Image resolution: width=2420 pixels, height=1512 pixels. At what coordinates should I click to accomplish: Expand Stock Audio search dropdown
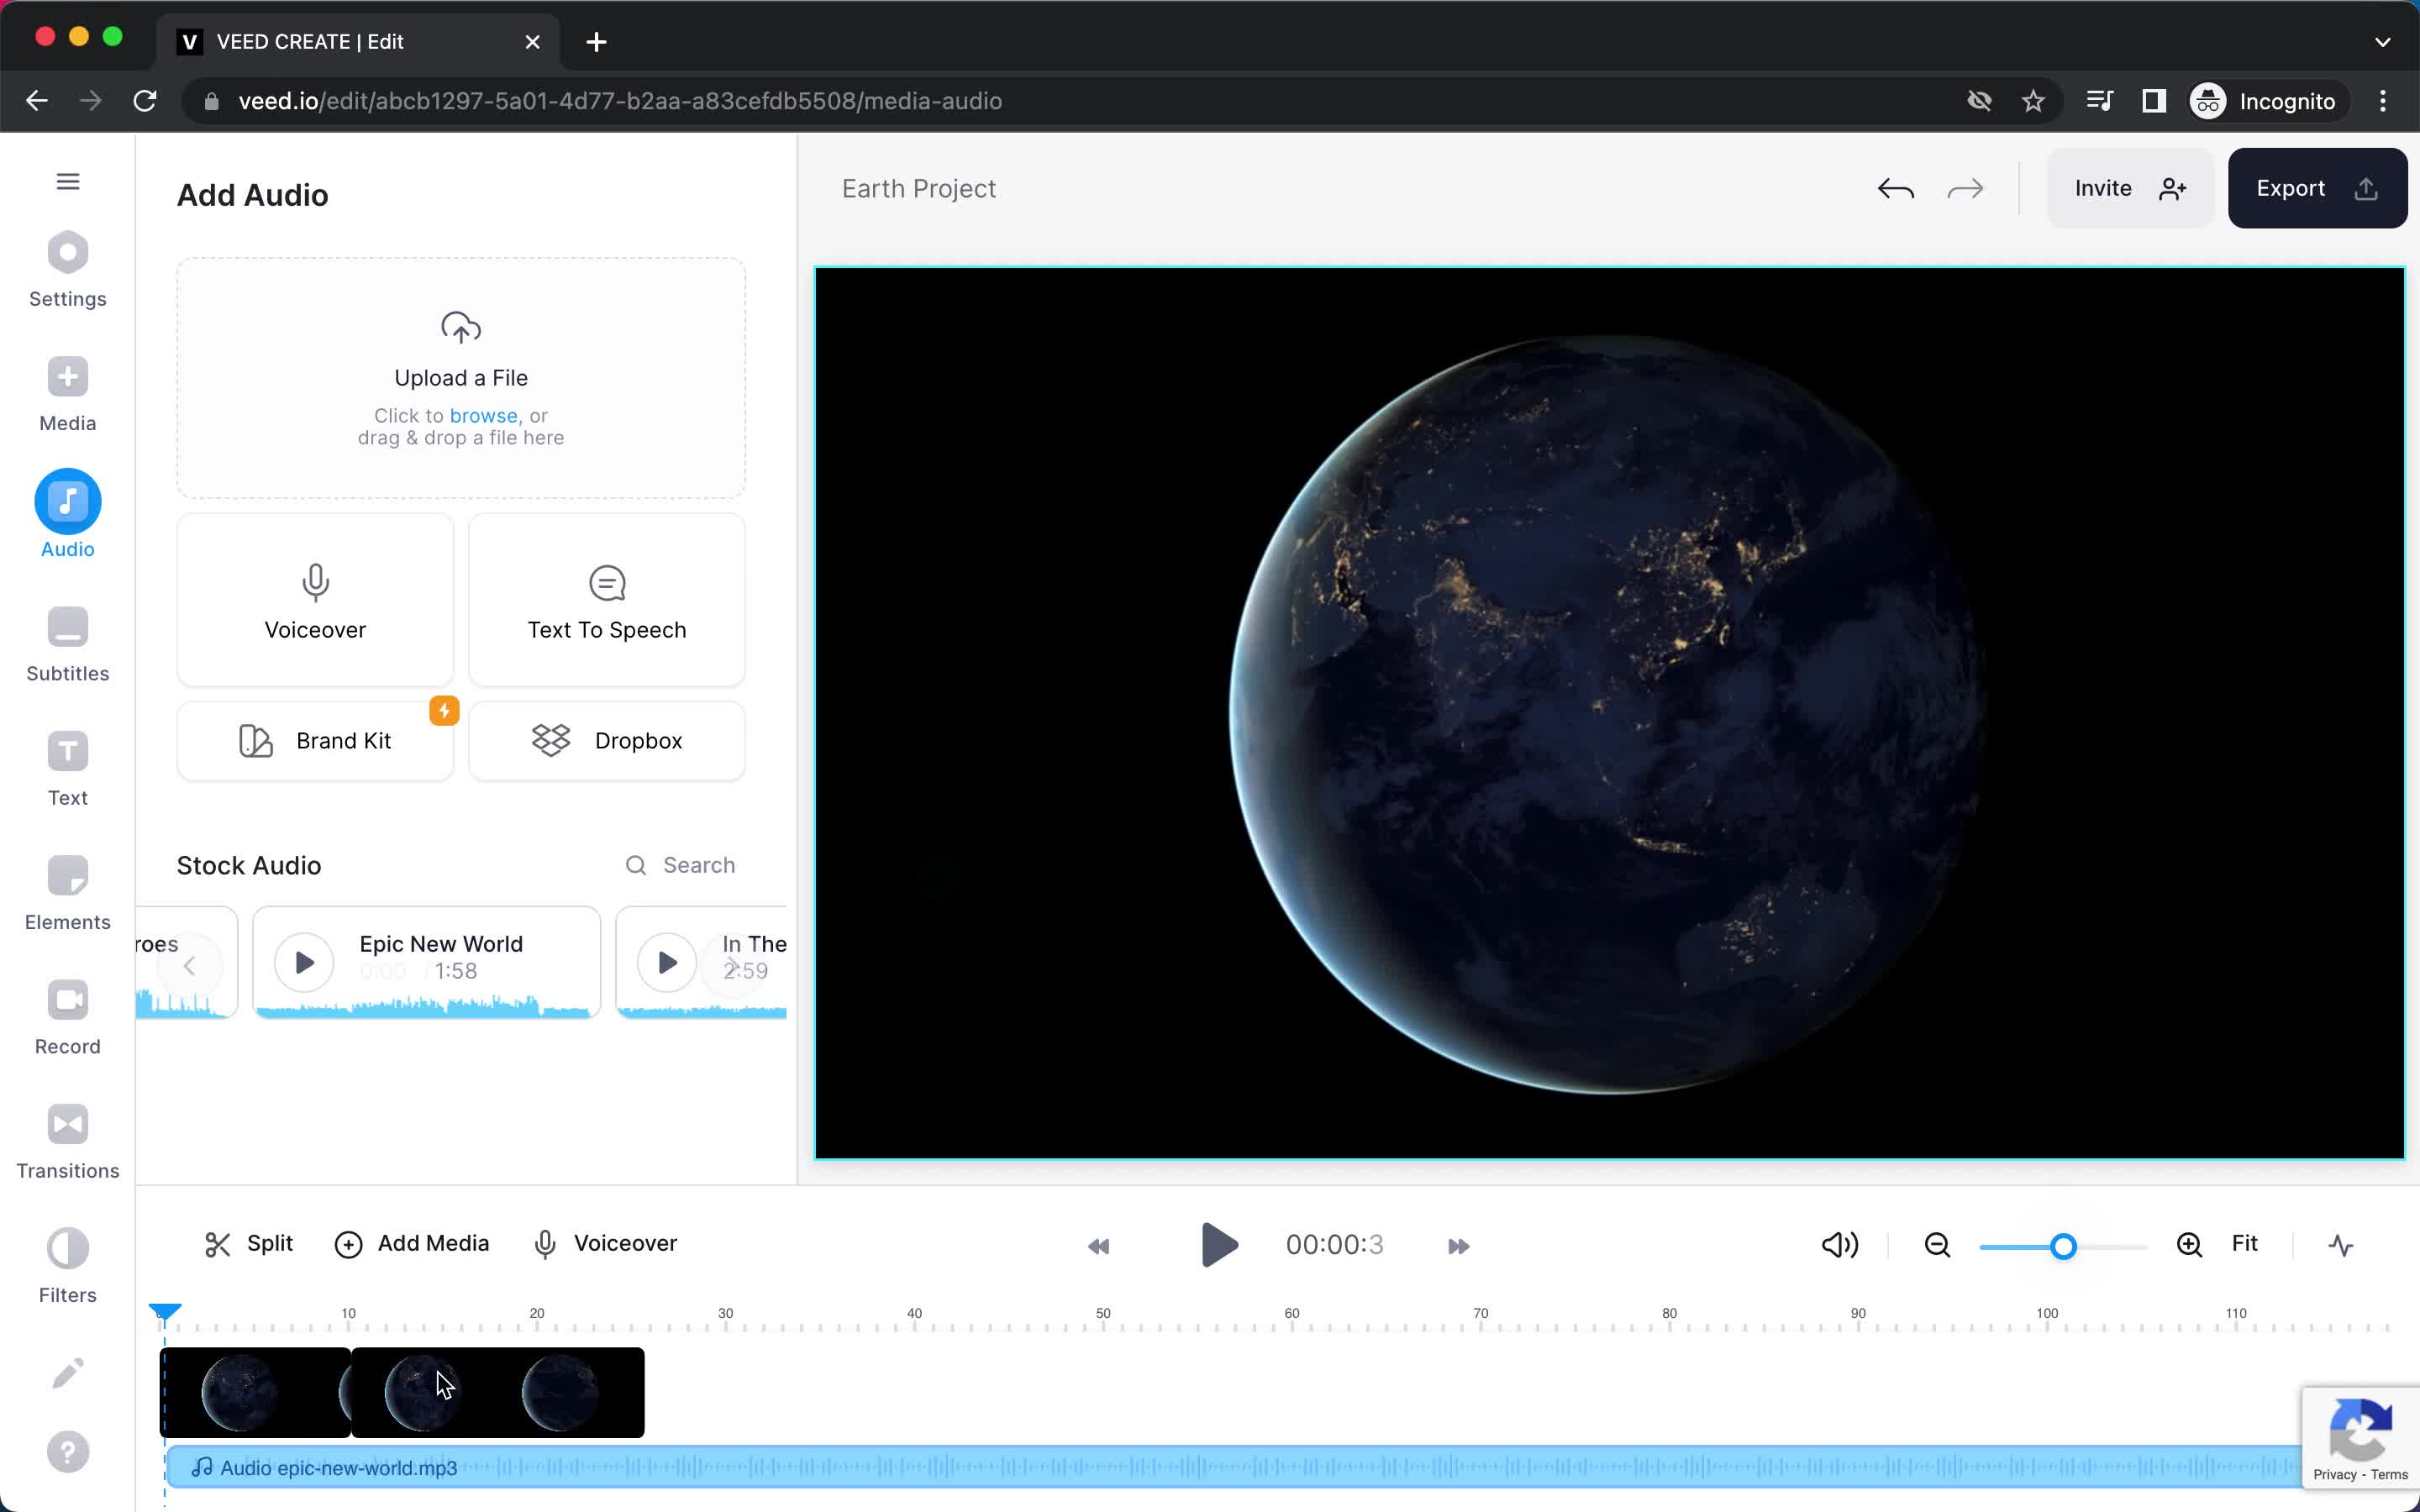pyautogui.click(x=680, y=864)
